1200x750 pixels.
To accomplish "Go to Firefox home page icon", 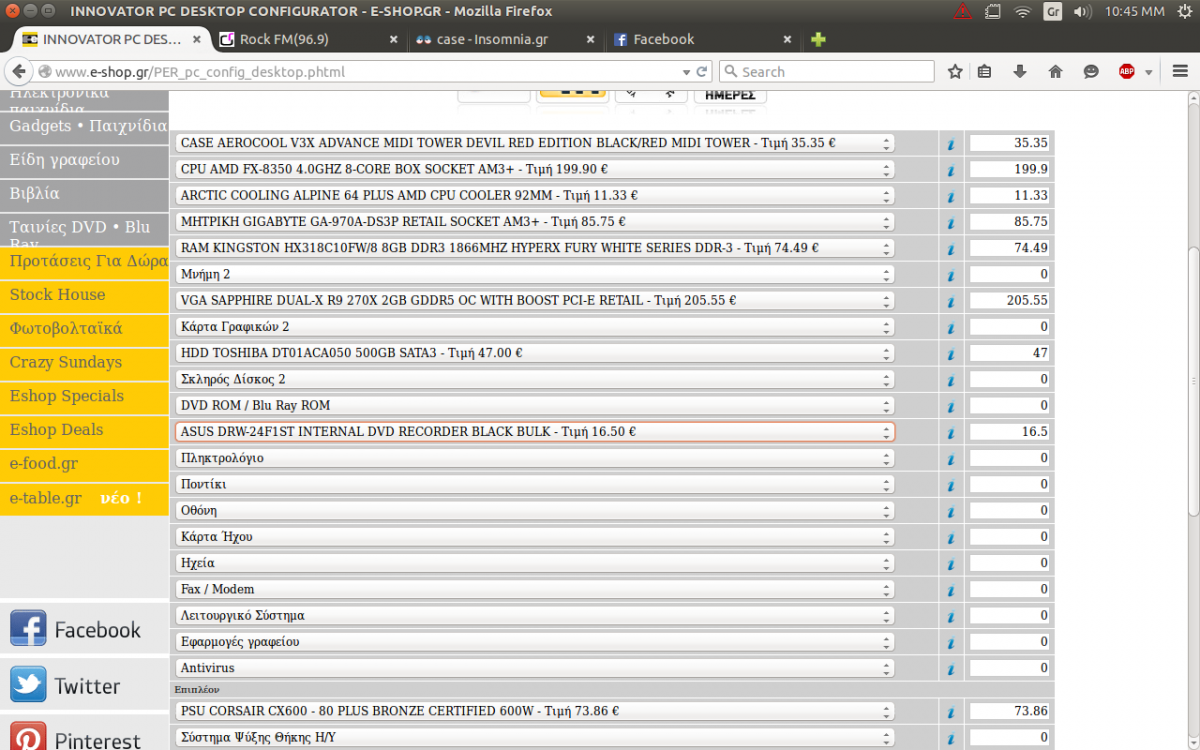I will [x=1055, y=72].
